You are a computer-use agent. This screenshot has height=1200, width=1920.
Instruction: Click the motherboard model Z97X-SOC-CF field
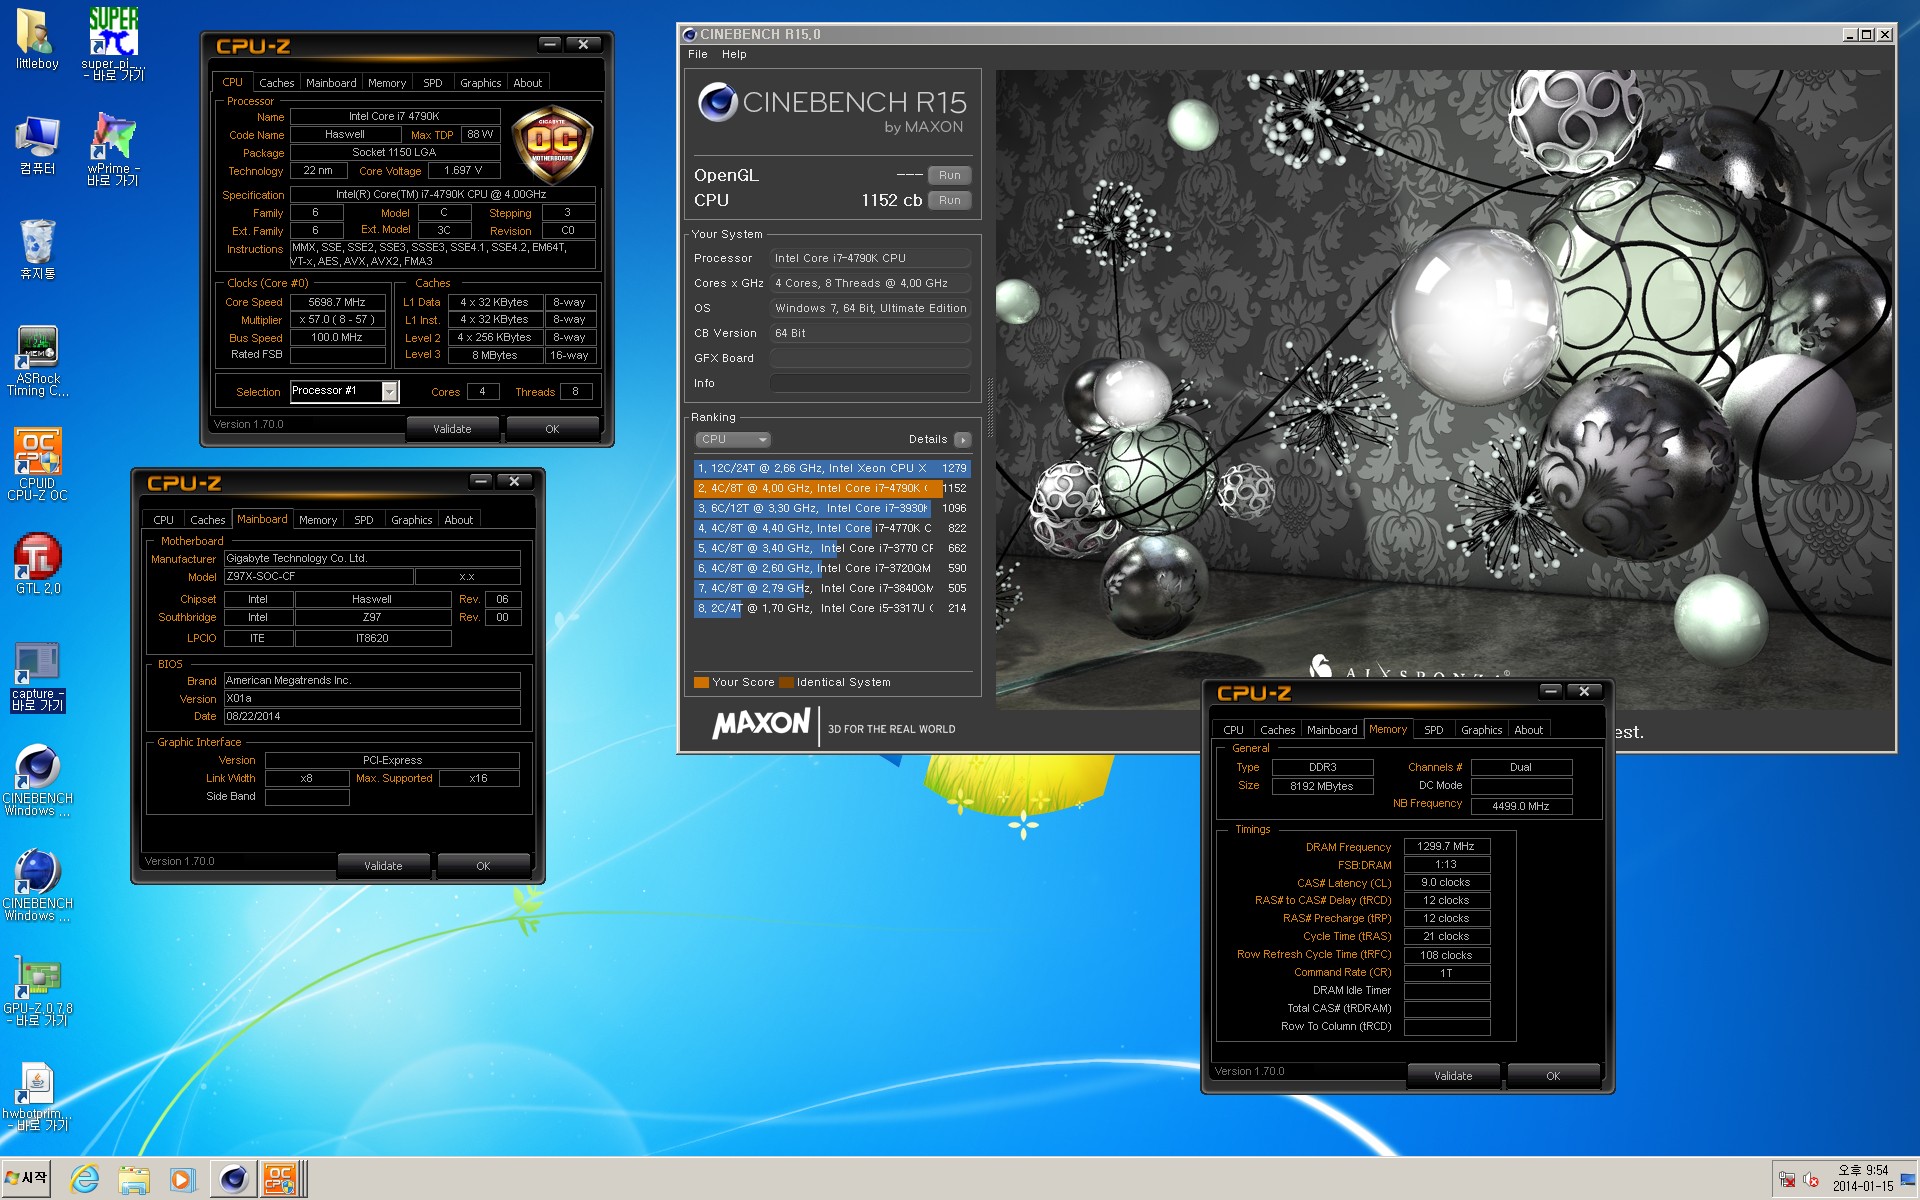tap(318, 576)
